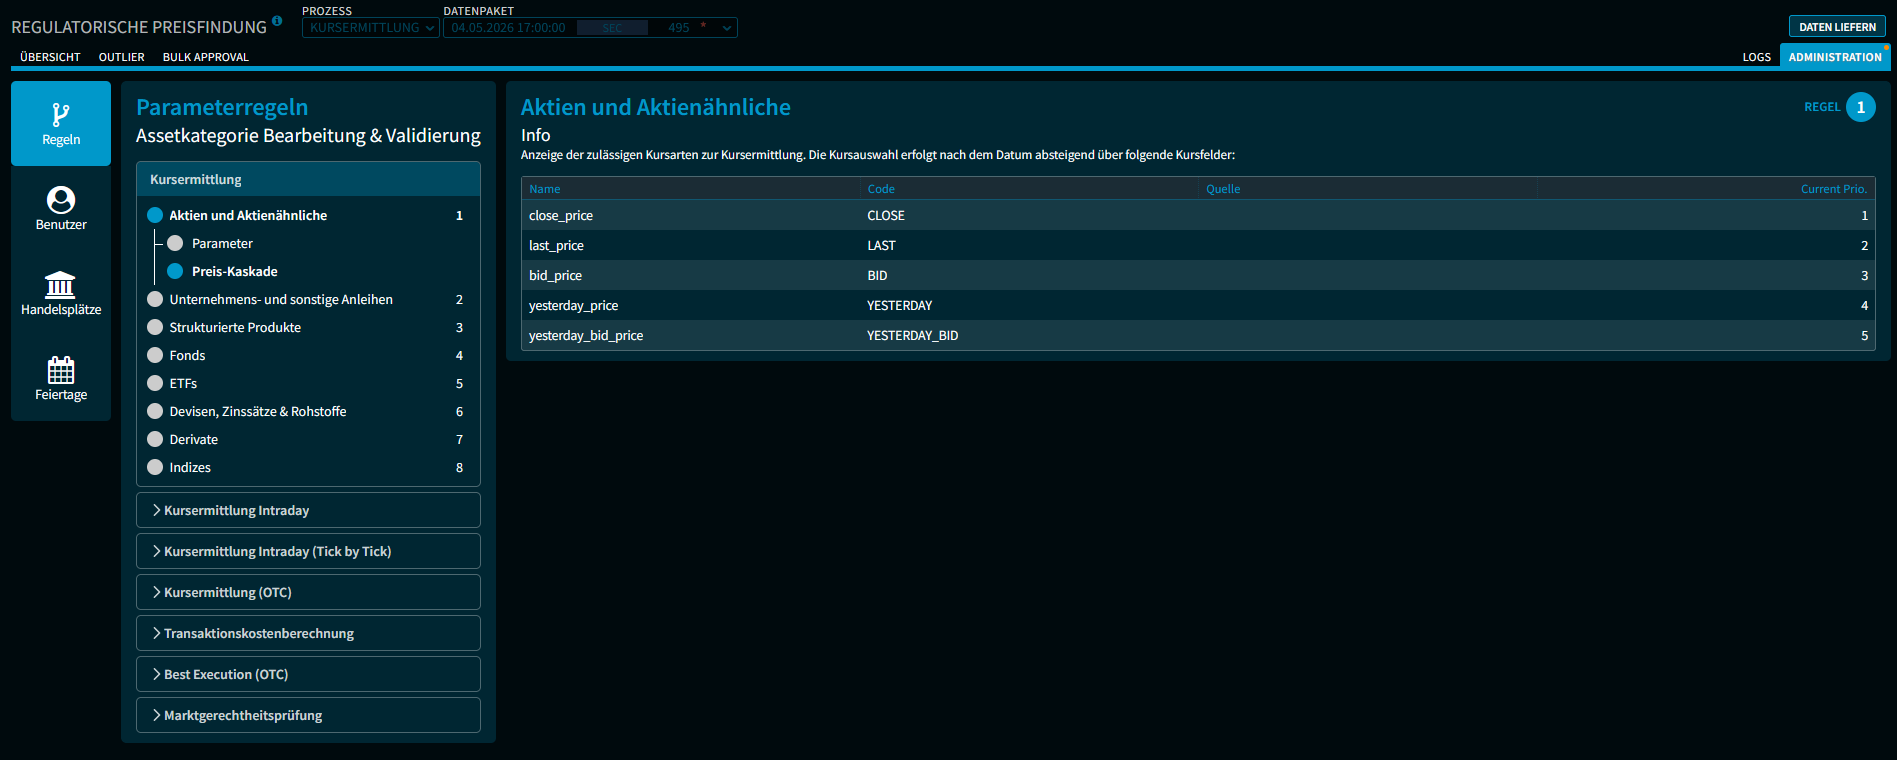Image resolution: width=1897 pixels, height=760 pixels.
Task: Select the bid_price table row
Action: 1198,275
